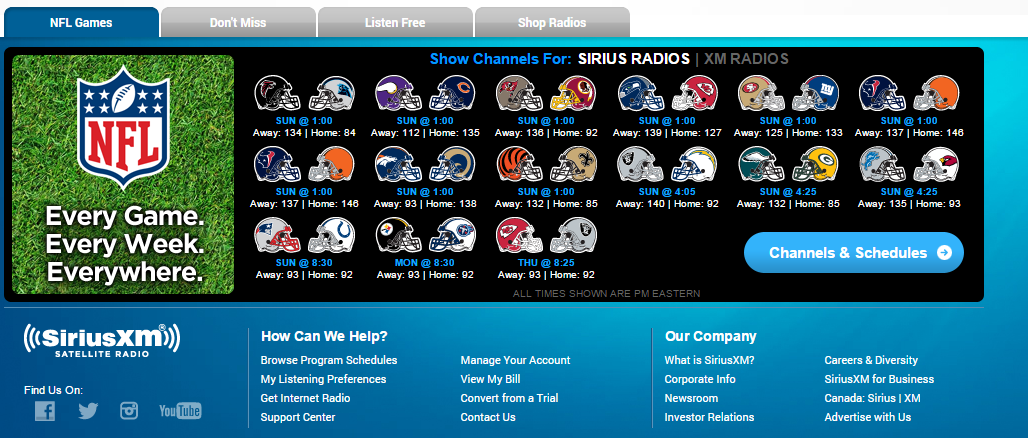Click the Pittsburgh Steelers helmet
The height and width of the screenshot is (438, 1028).
pyautogui.click(x=398, y=235)
